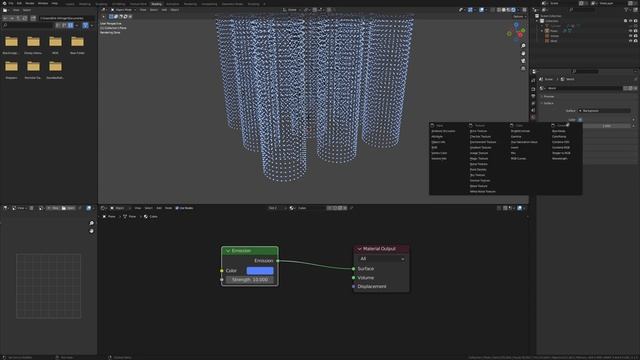Choose ColorRamp from the Converter column
The width and height of the screenshot is (640, 360).
click(559, 136)
